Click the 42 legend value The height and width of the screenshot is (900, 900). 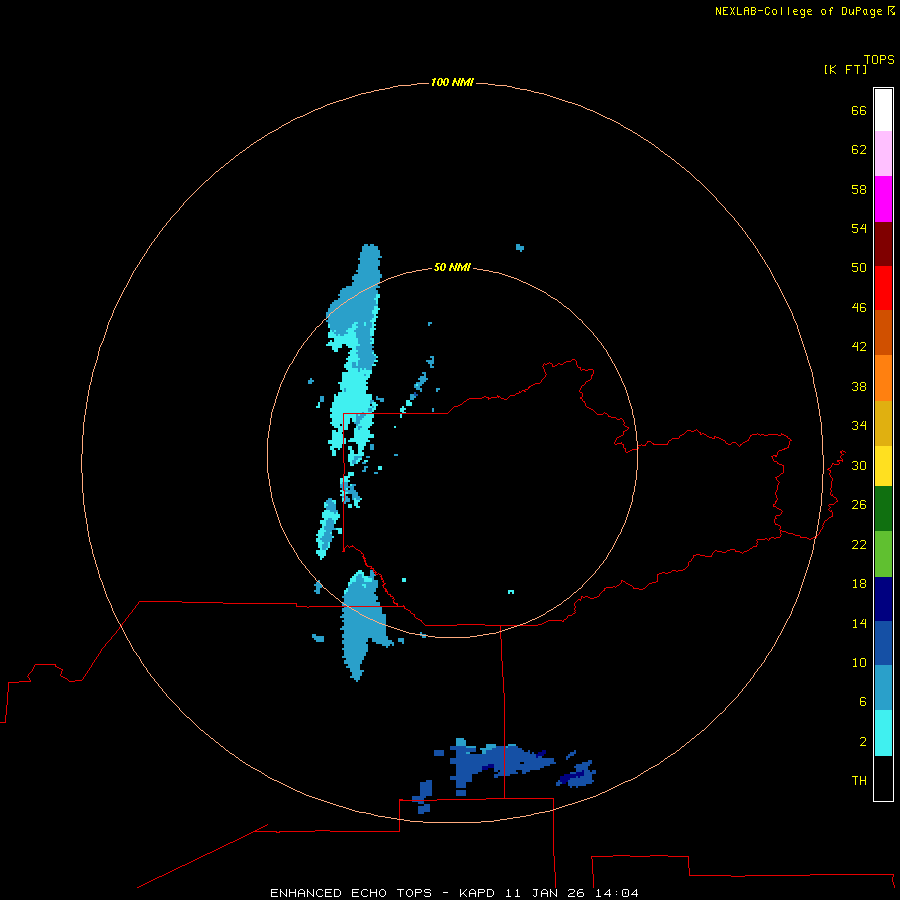[x=859, y=346]
